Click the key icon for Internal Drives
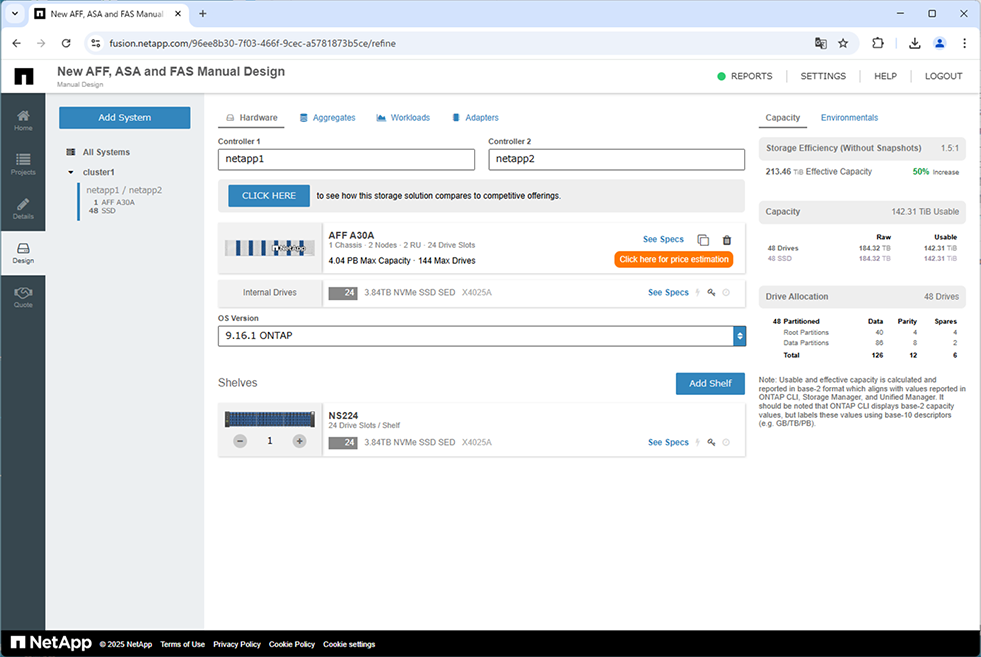This screenshot has height=657, width=981. pos(711,292)
